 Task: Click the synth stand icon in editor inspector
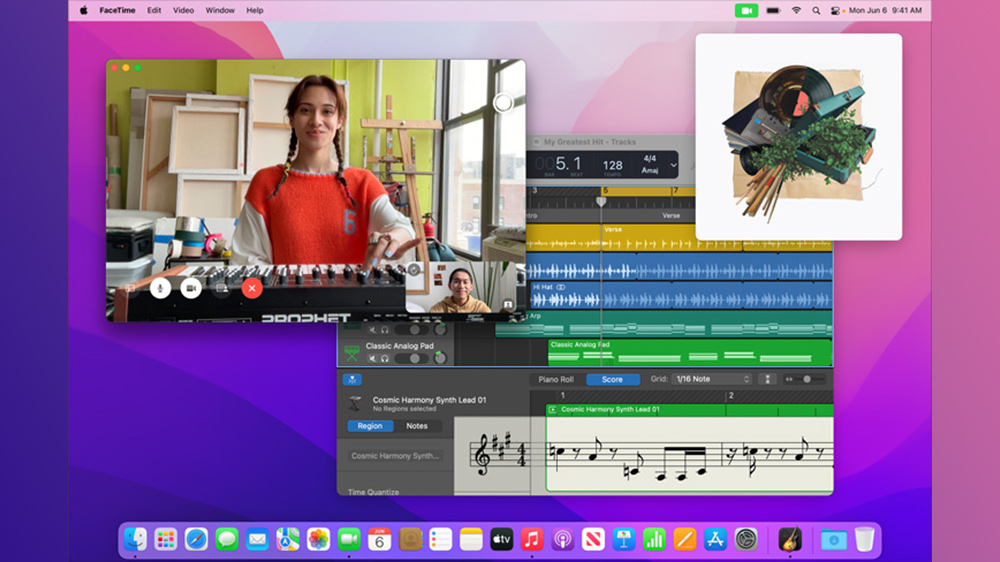coord(355,403)
